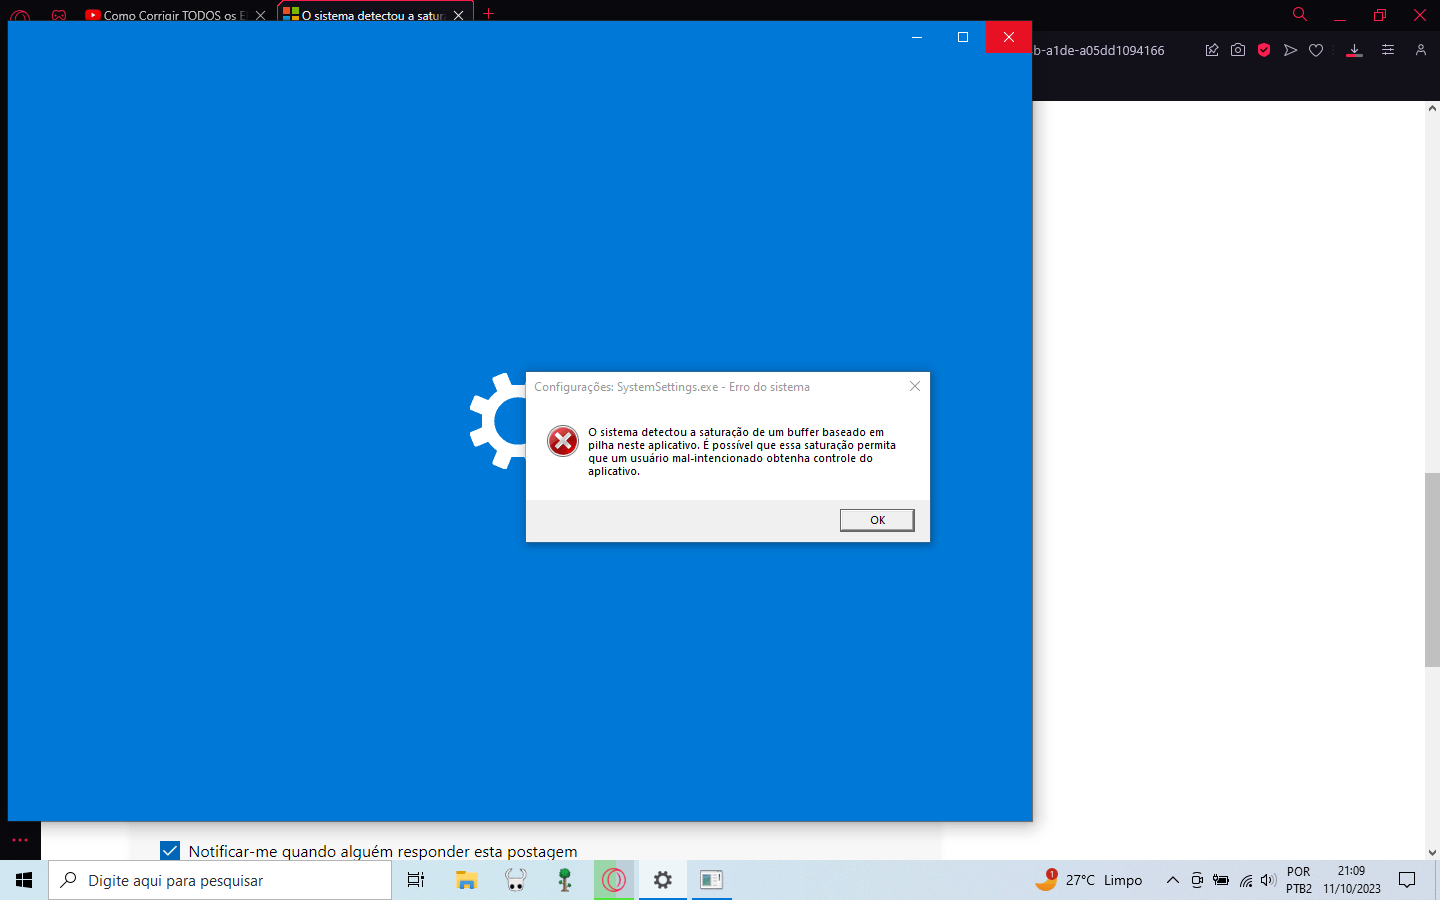The image size is (1440, 900).
Task: Click the send/flow arrow icon
Action: pyautogui.click(x=1290, y=50)
